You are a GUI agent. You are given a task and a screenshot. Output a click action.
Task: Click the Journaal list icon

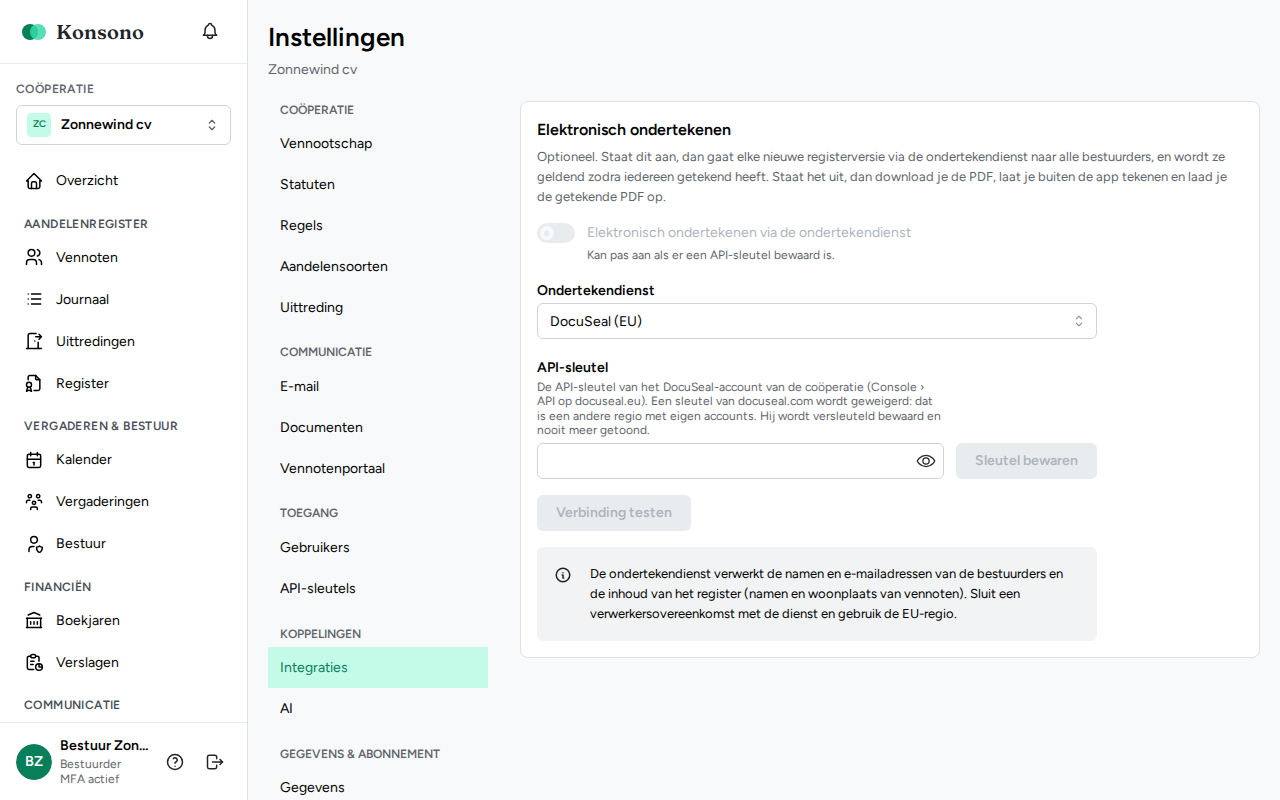(x=34, y=300)
